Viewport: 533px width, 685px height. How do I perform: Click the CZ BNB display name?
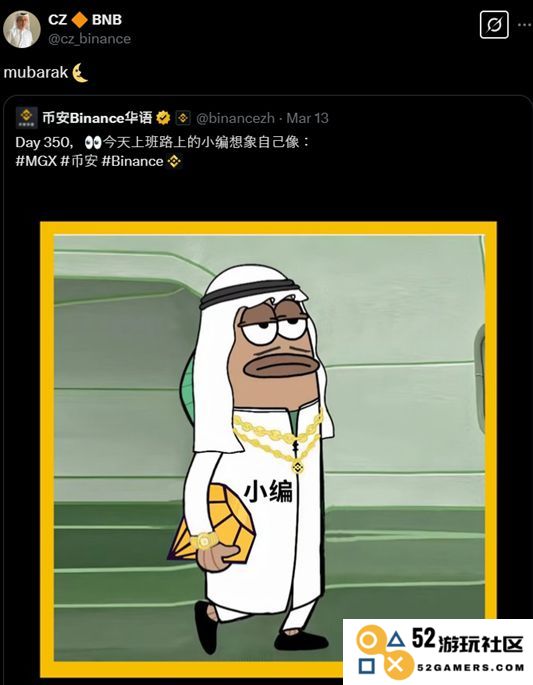point(85,20)
